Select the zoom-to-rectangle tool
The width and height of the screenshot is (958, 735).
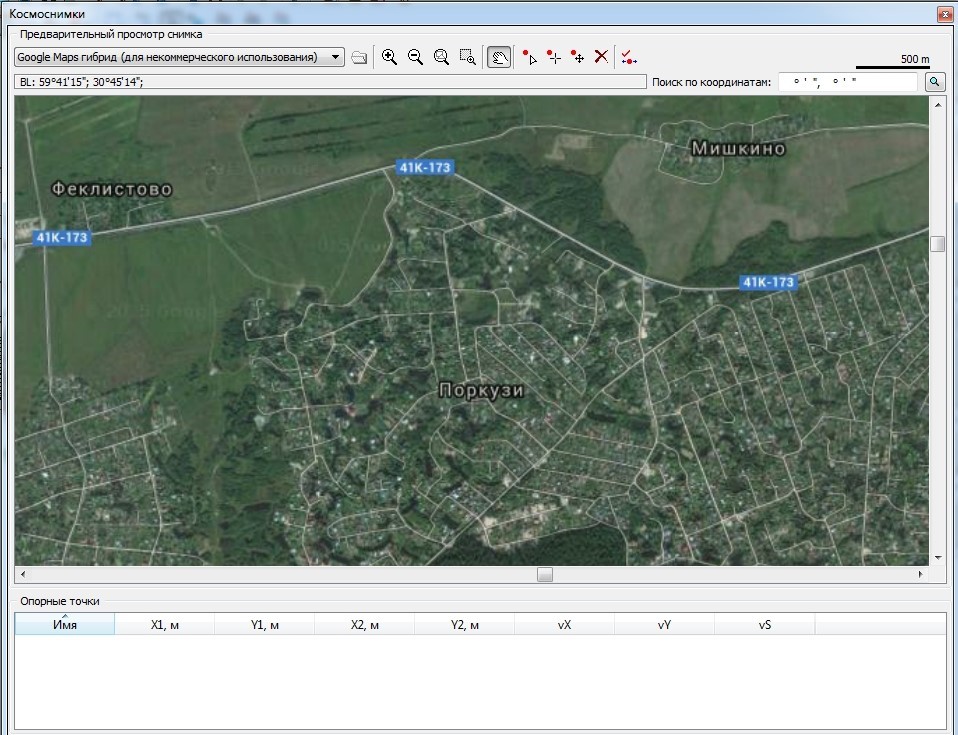pyautogui.click(x=467, y=57)
